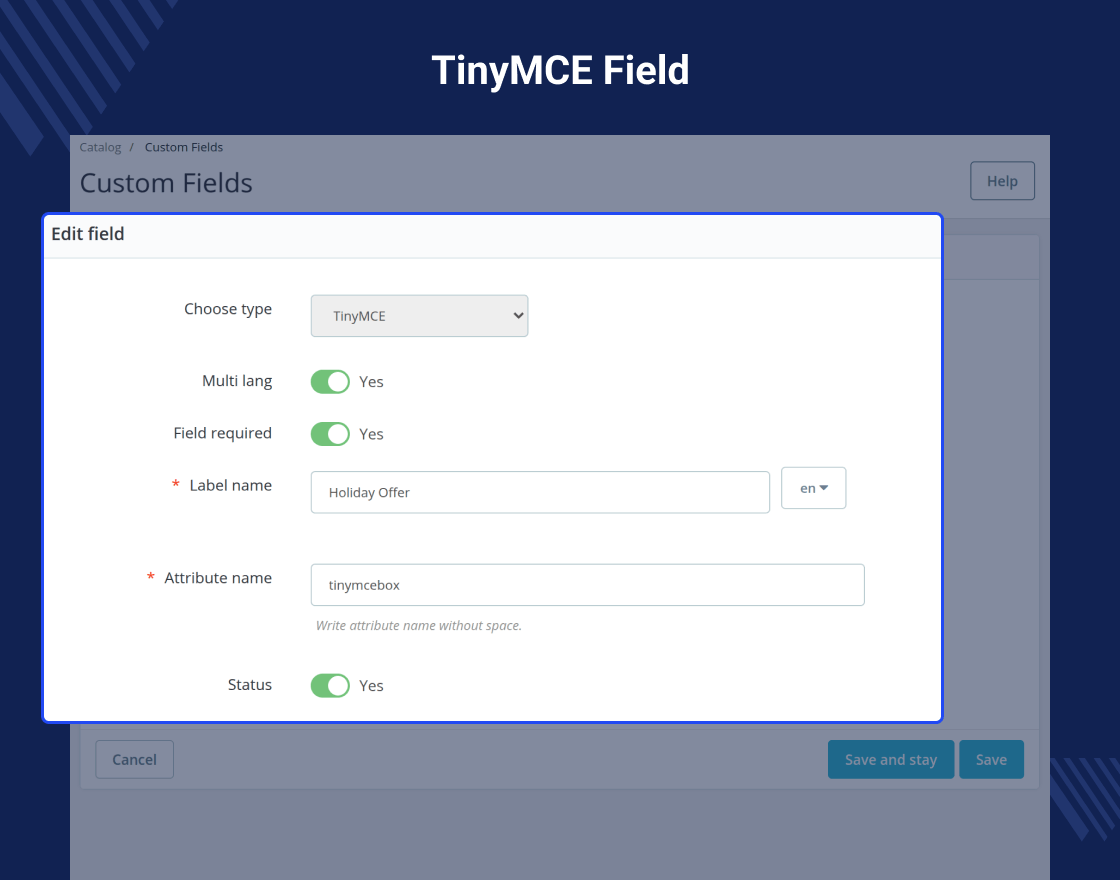Click the Edit field dialog title
1120x880 pixels.
88,234
